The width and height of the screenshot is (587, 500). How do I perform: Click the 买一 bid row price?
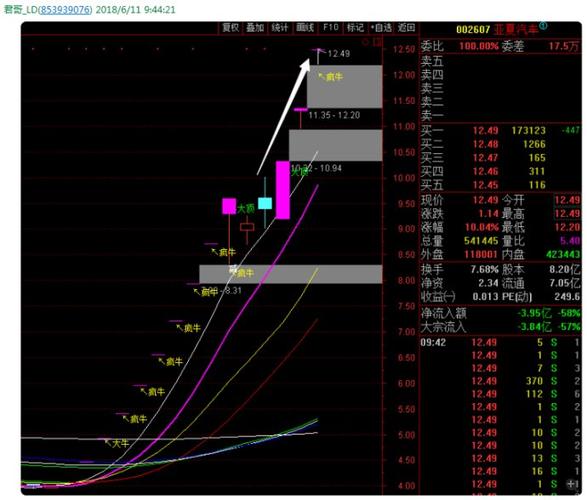[x=485, y=131]
